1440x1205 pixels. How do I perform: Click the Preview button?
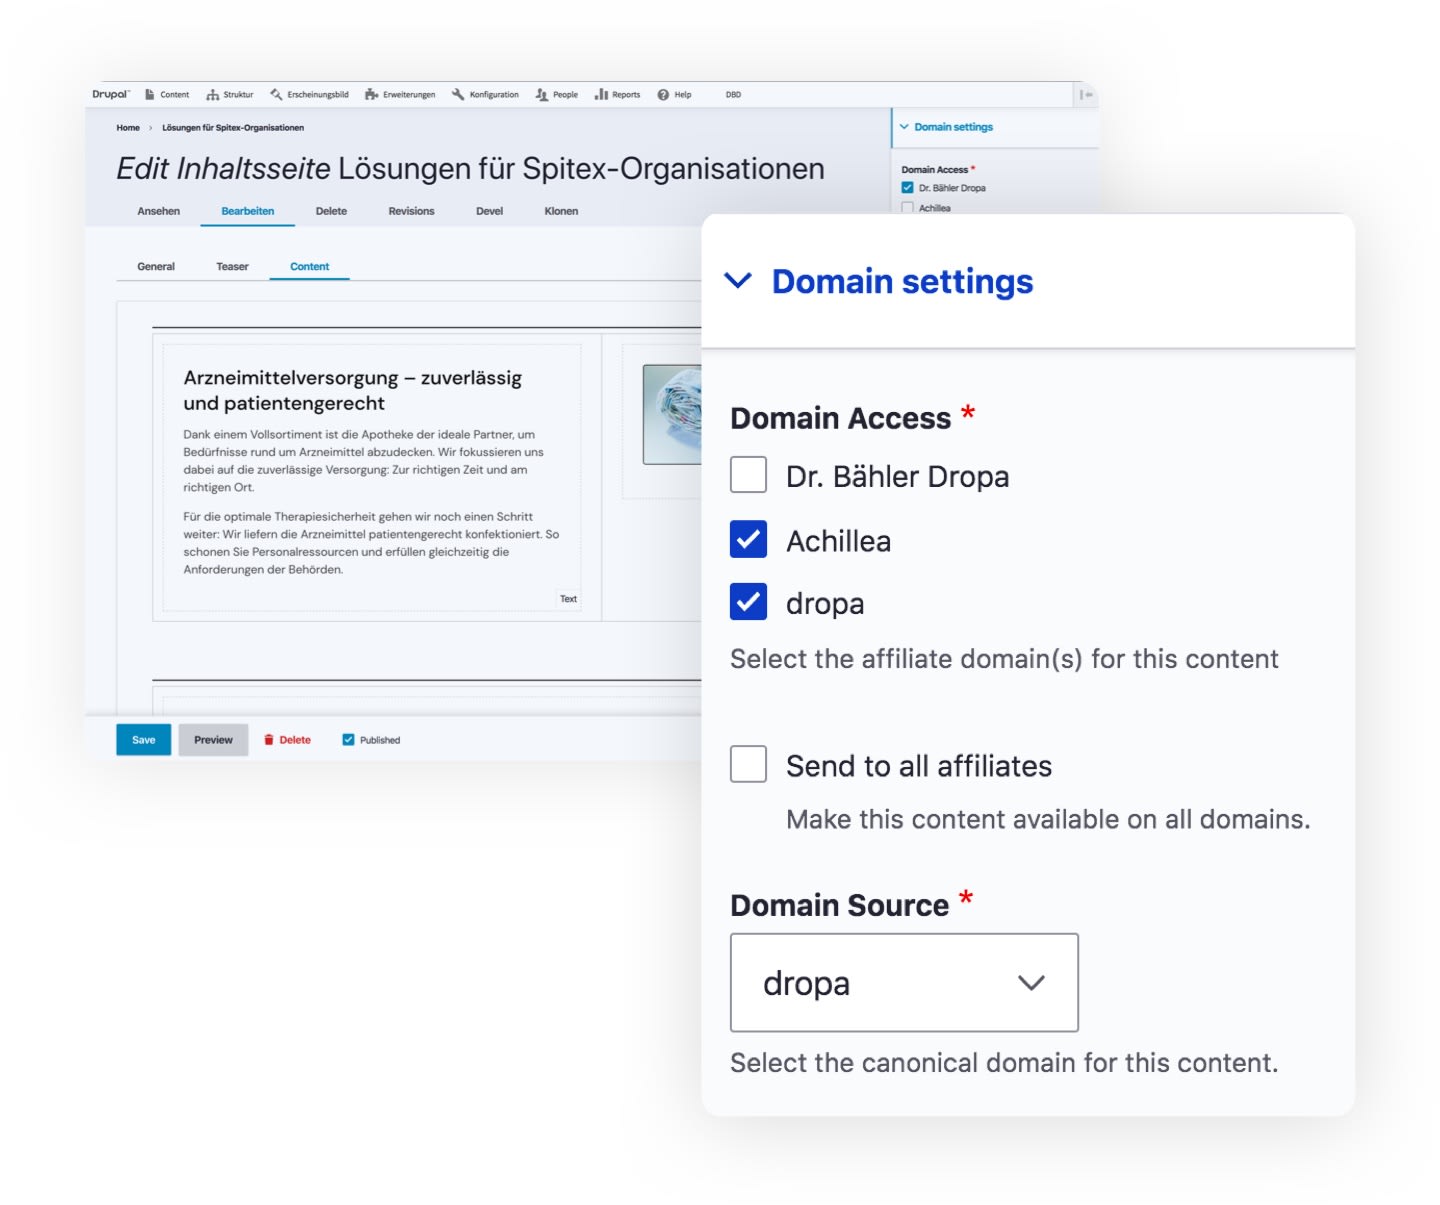pos(213,740)
